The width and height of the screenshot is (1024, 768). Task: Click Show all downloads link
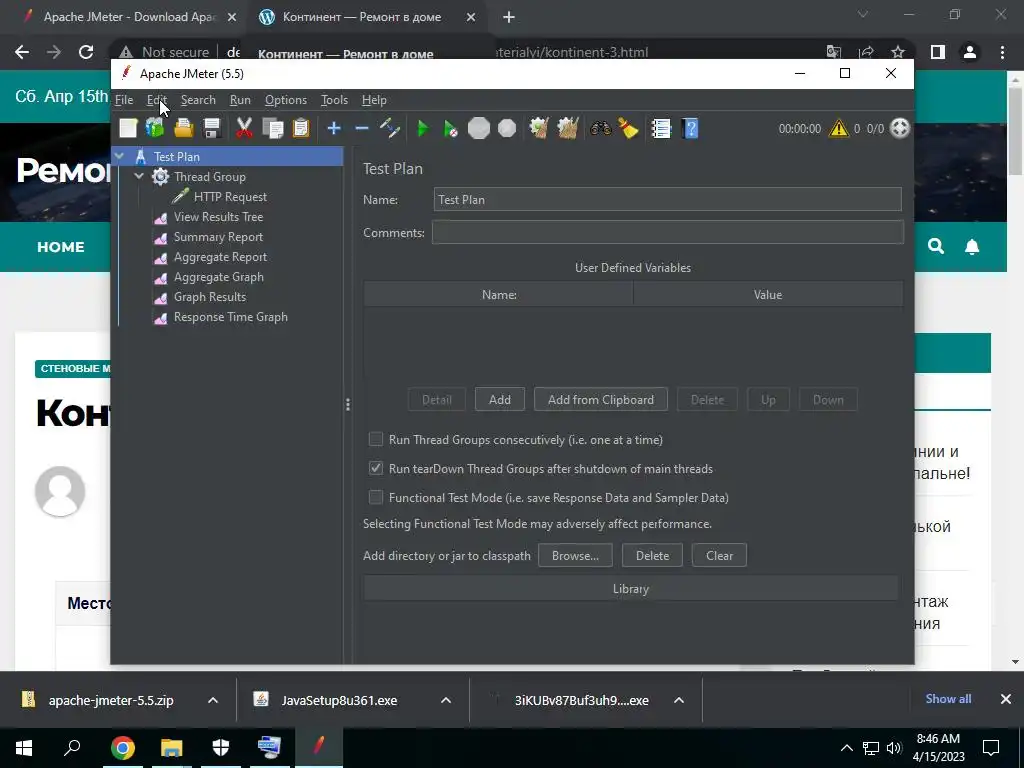click(x=948, y=699)
